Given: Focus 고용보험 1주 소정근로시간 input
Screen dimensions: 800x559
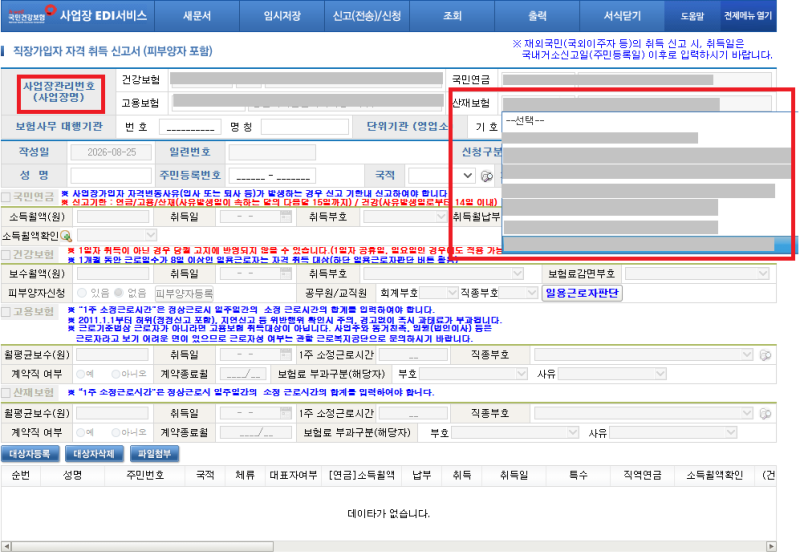Looking at the screenshot, I should click(x=413, y=354).
